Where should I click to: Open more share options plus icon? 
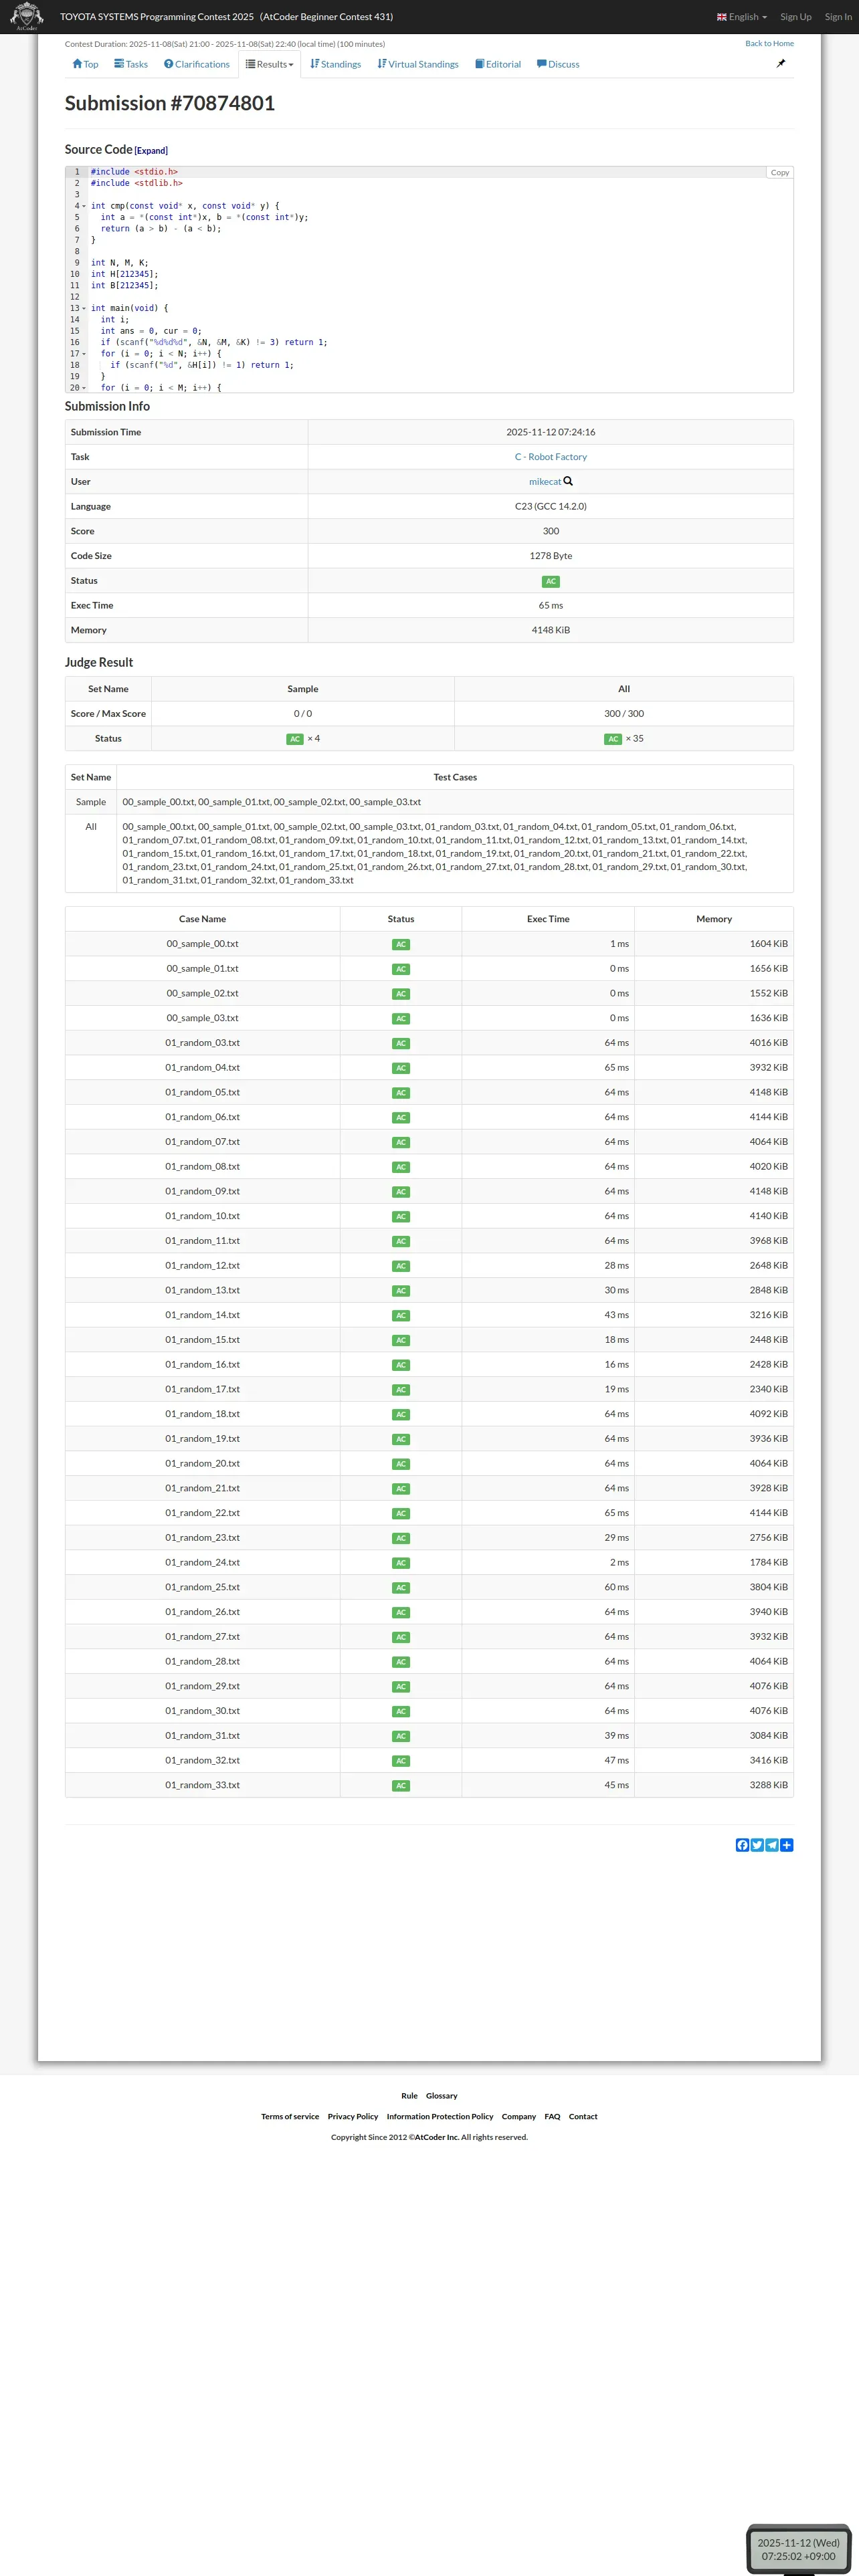click(x=787, y=1845)
